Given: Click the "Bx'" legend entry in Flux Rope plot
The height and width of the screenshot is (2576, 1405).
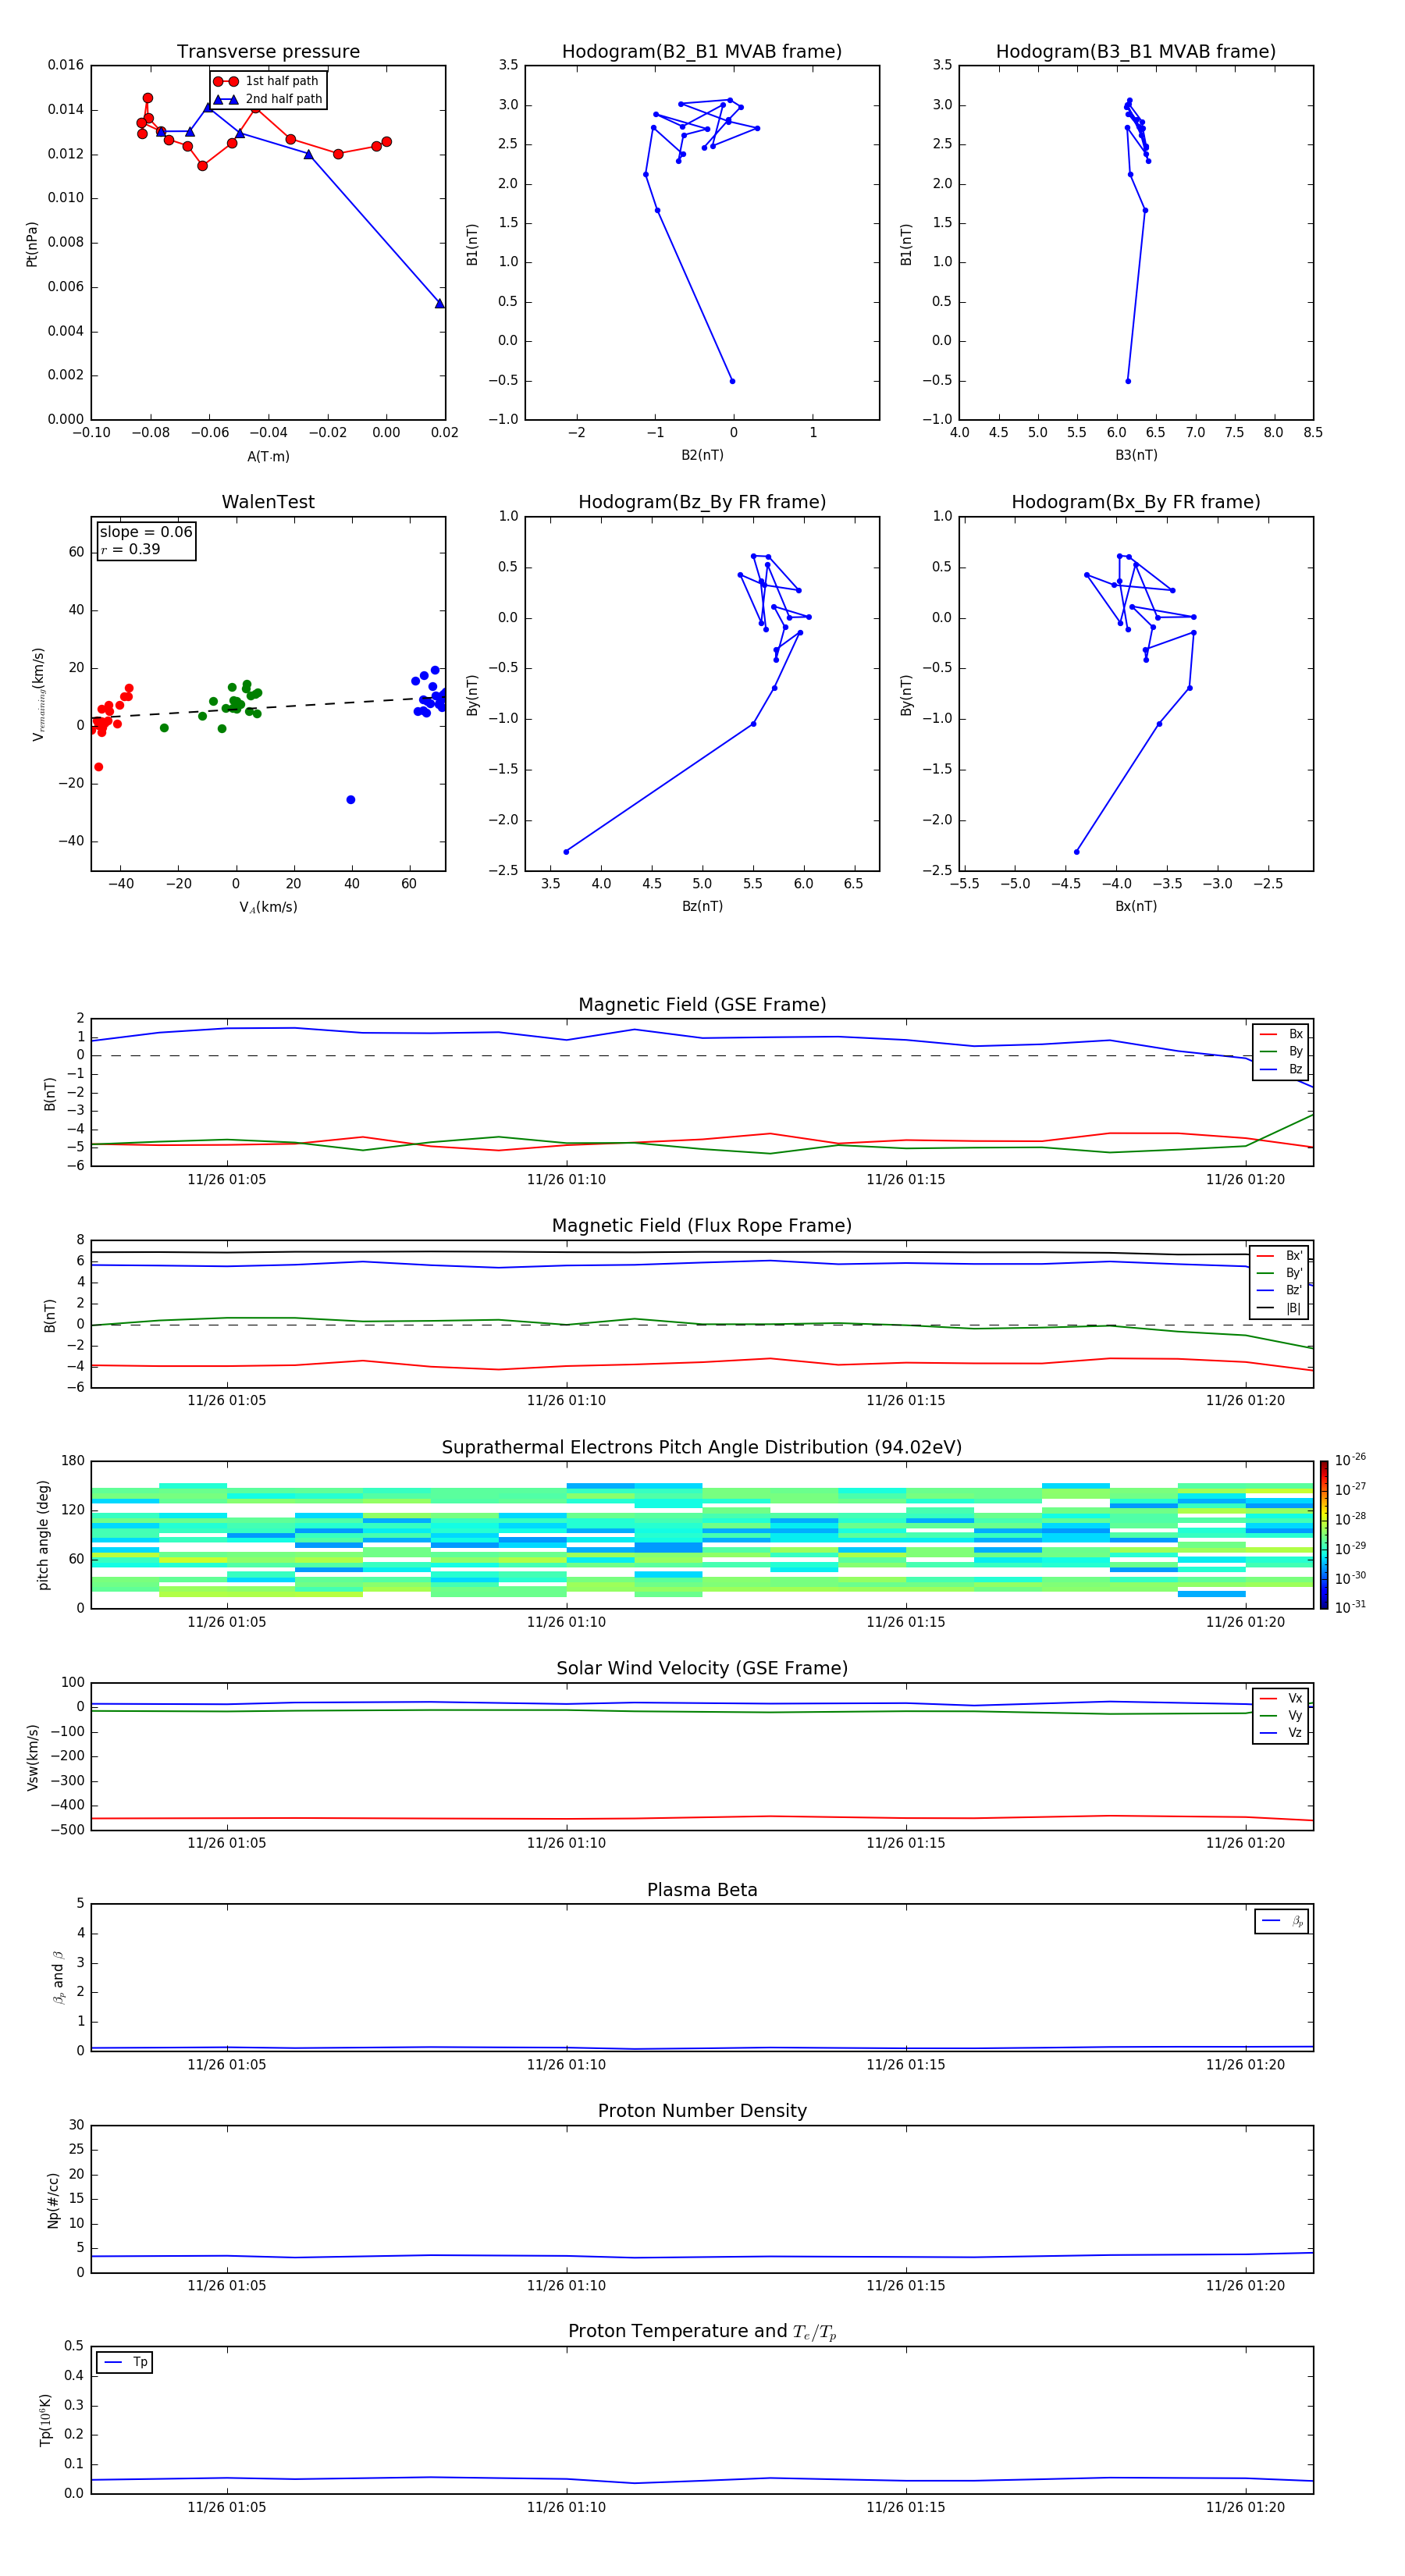Looking at the screenshot, I should click(1280, 1256).
